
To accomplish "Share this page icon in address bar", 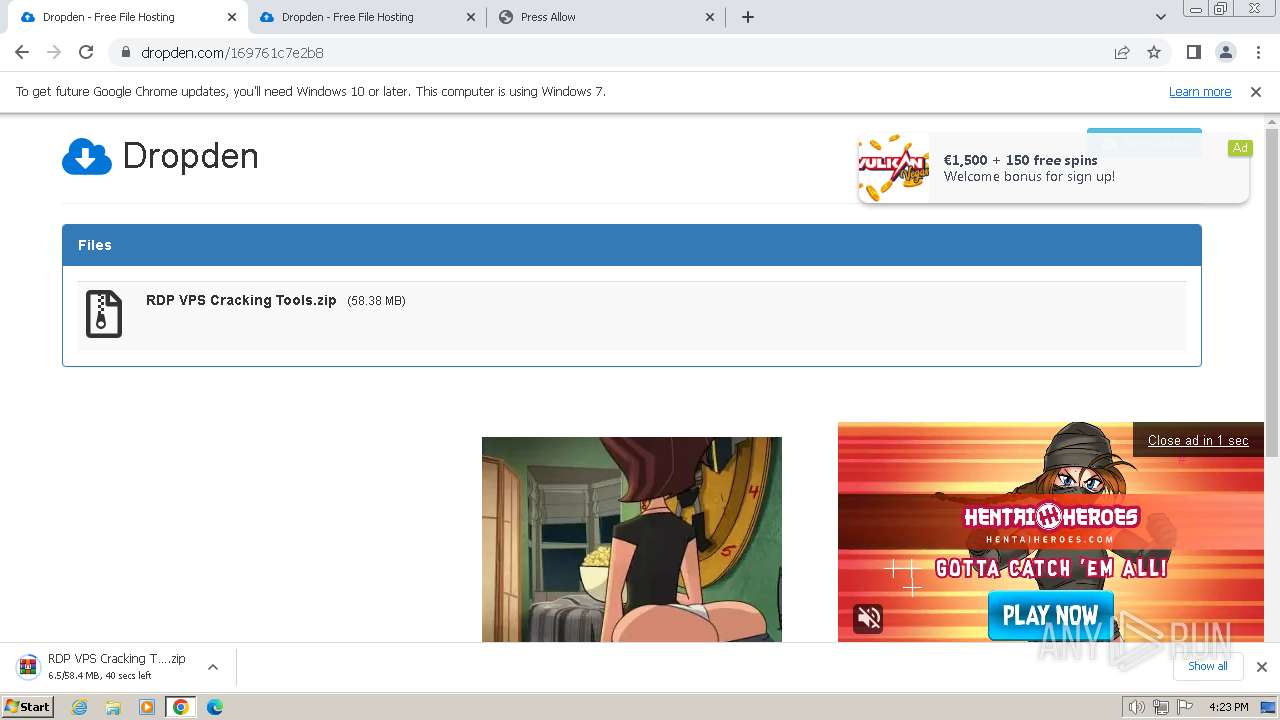I will (x=1122, y=52).
